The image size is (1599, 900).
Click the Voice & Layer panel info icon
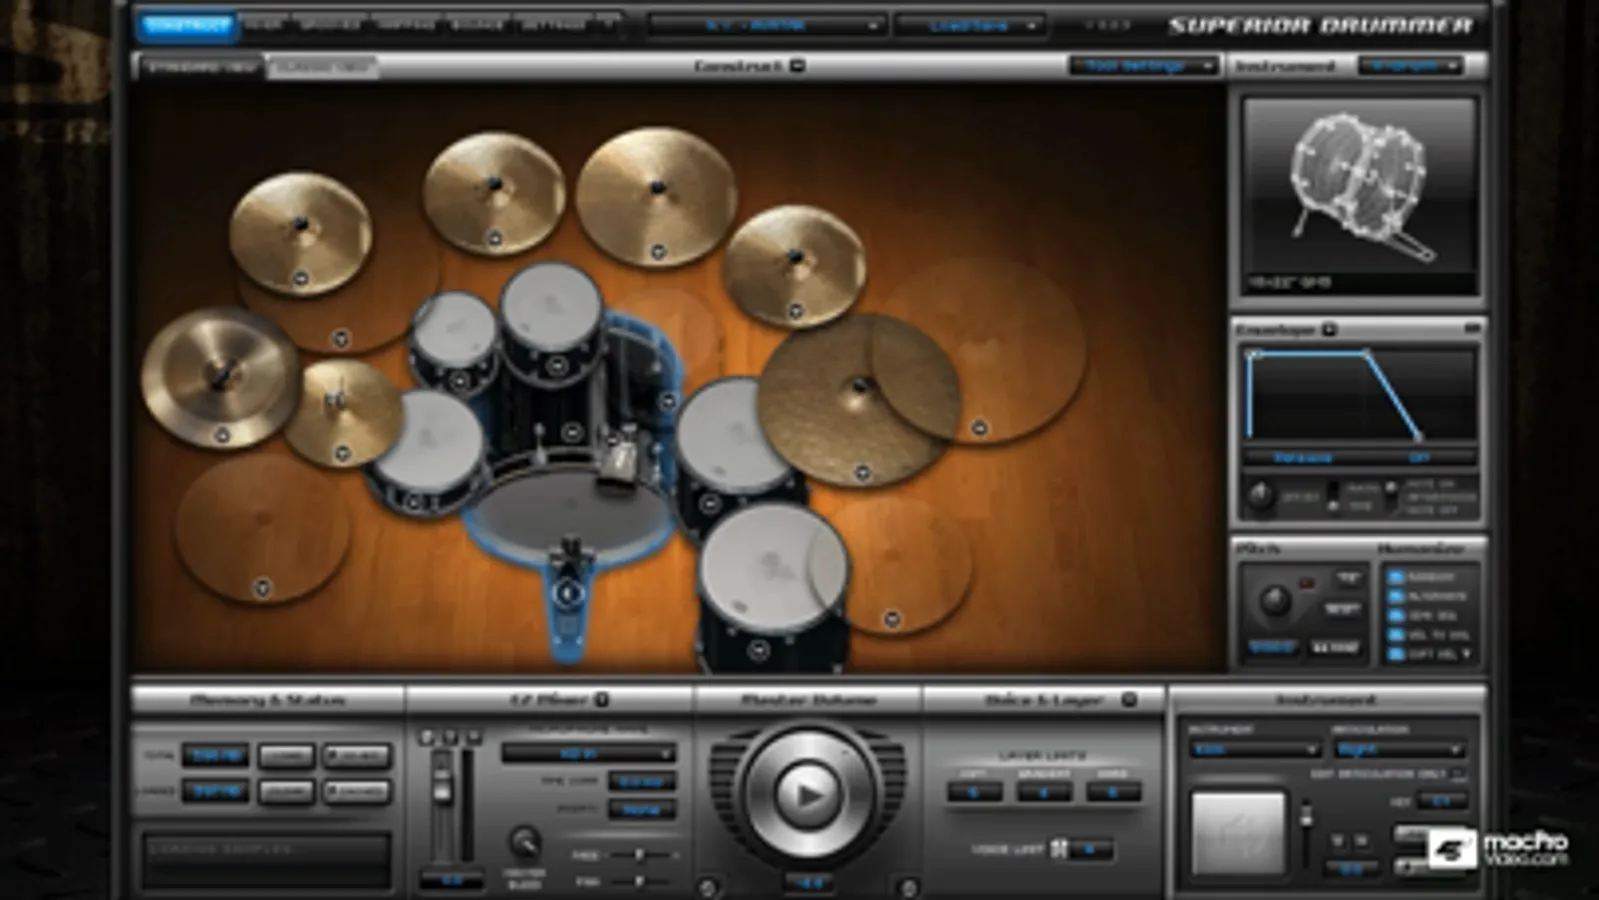[x=1129, y=699]
